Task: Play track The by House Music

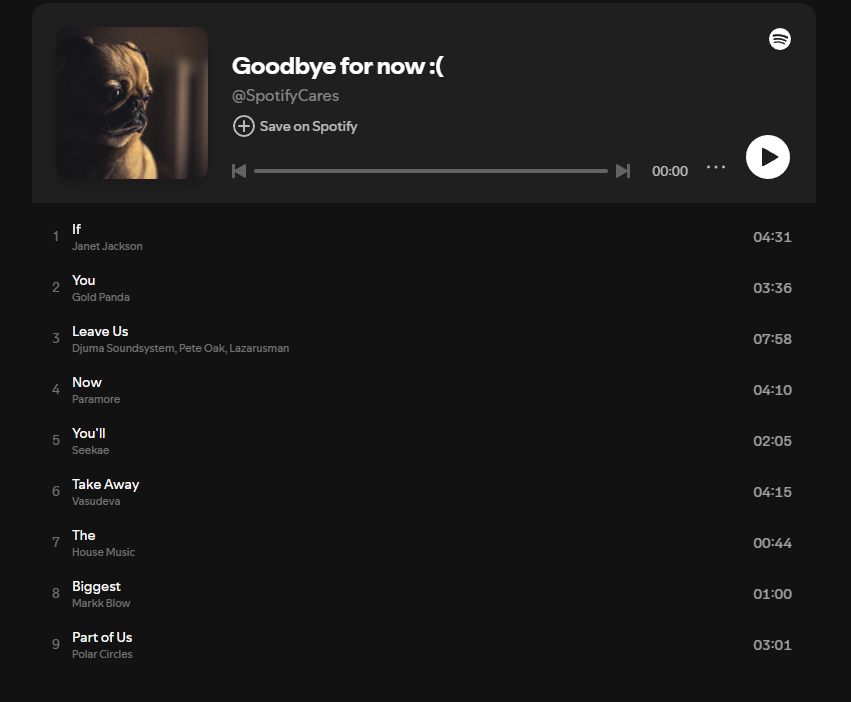Action: 84,535
